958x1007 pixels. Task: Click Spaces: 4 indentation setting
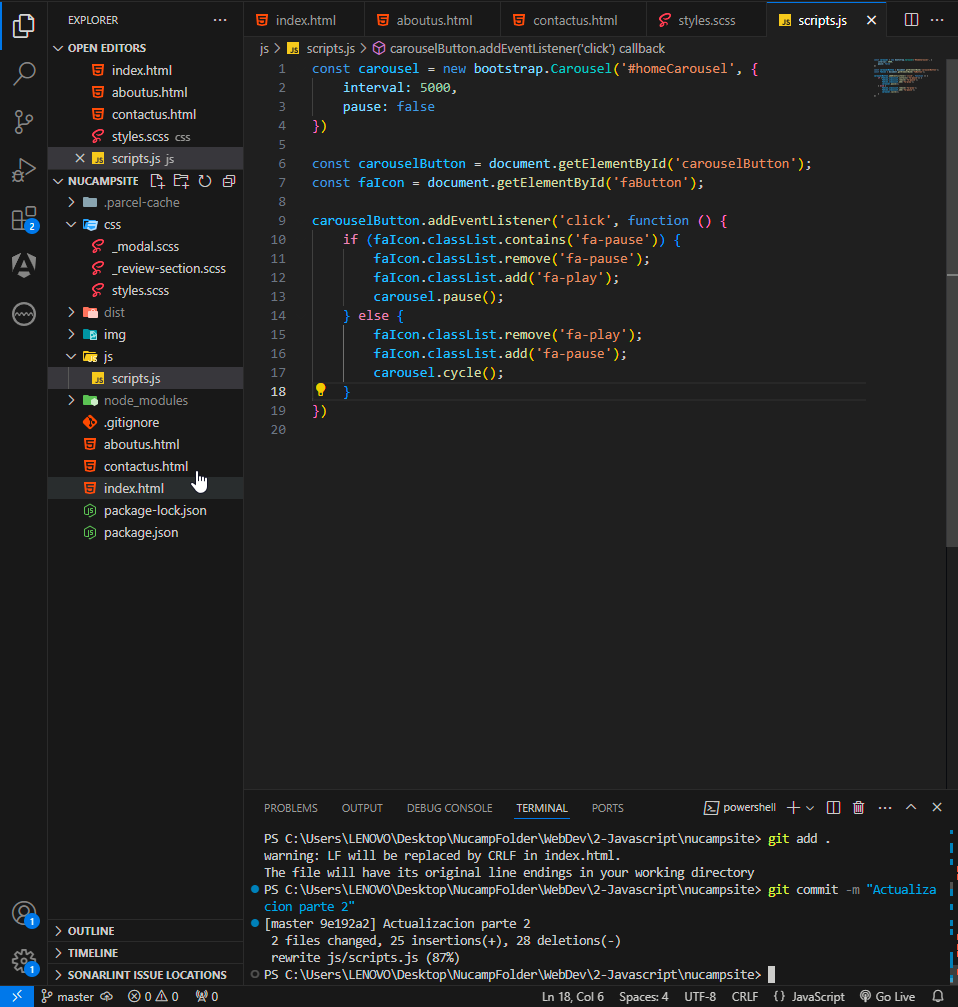coord(643,997)
